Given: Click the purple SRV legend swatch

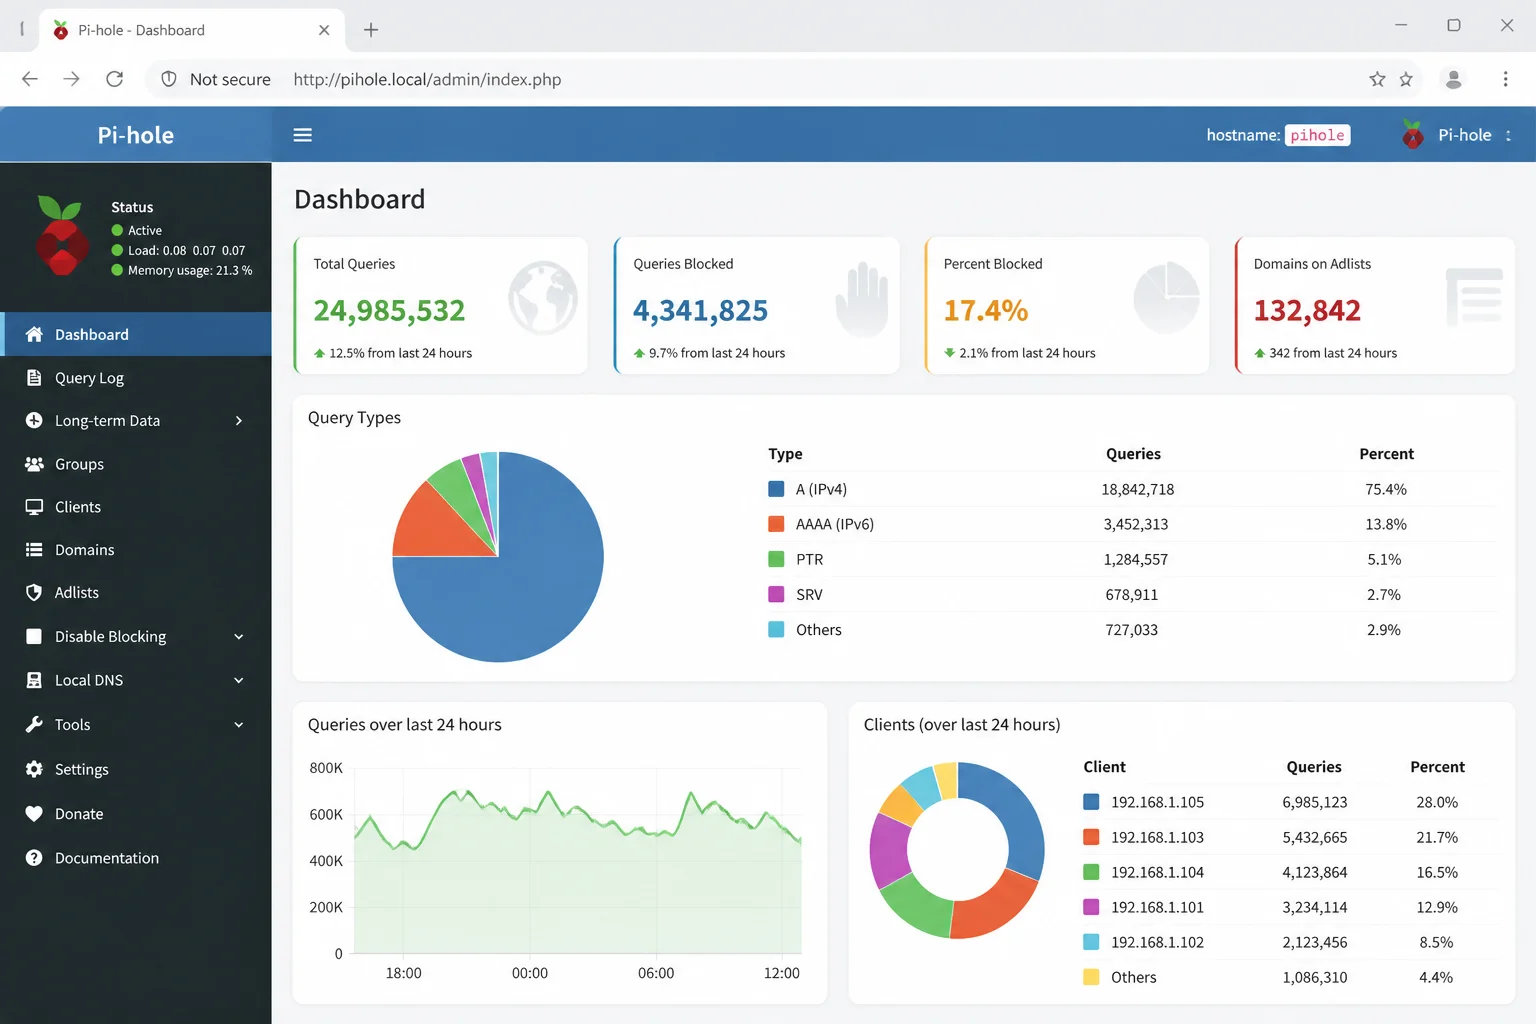Looking at the screenshot, I should coord(776,594).
